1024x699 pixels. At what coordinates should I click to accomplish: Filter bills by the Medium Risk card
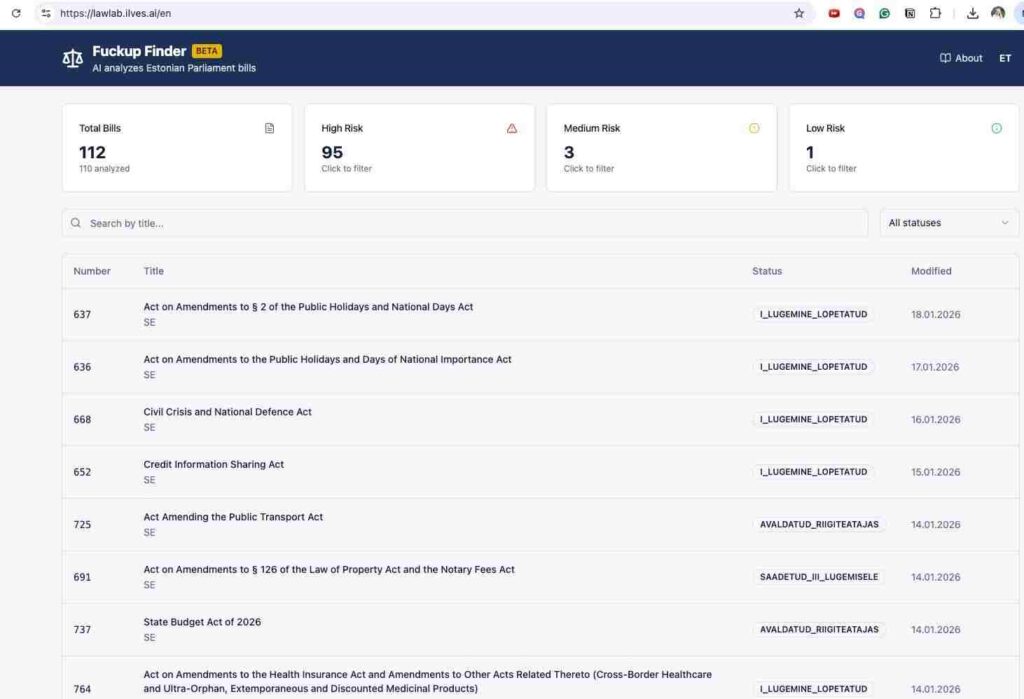661,148
